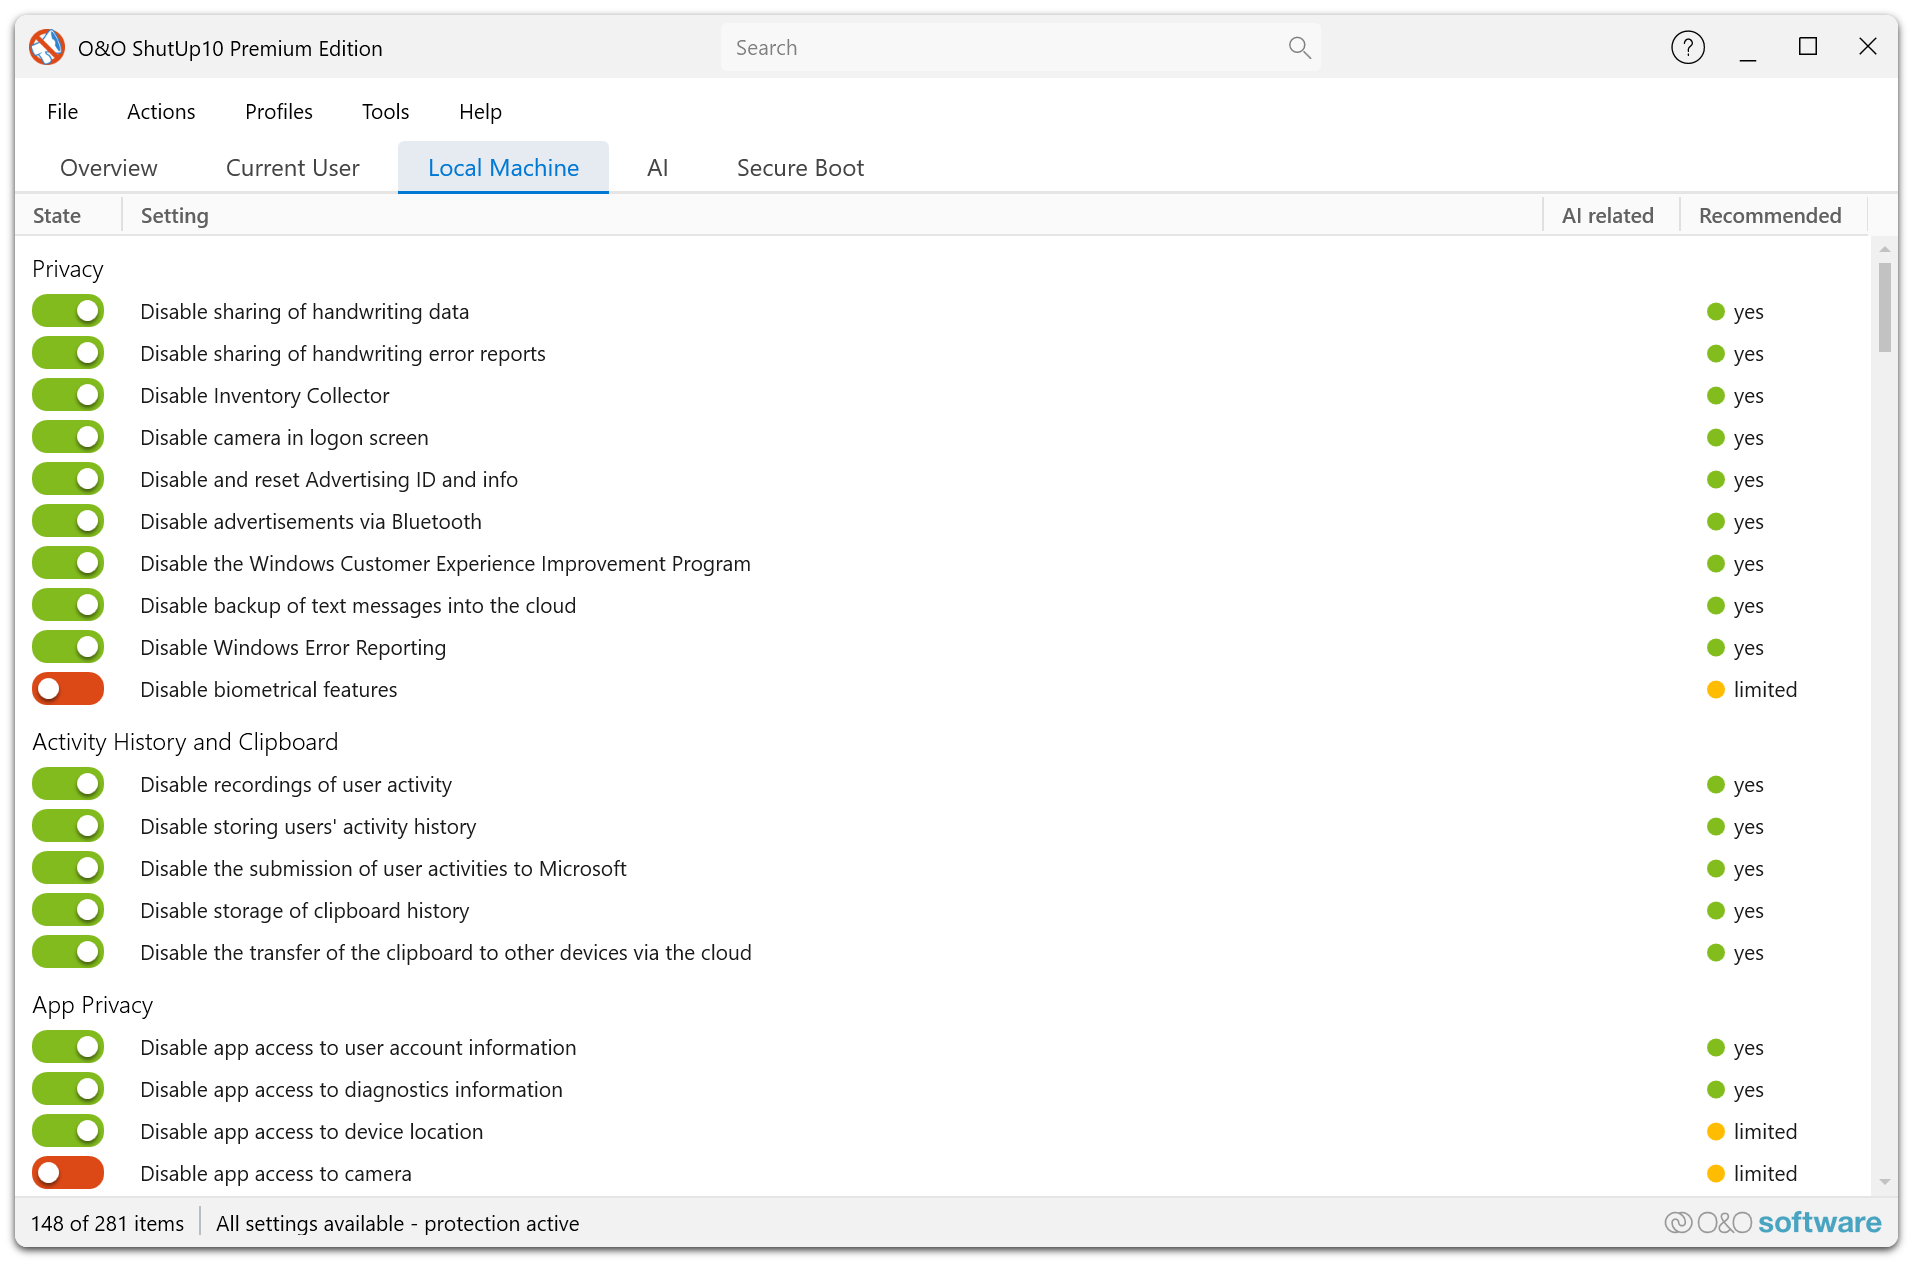This screenshot has height=1262, width=1913.
Task: Toggle Disable Inventory Collector switch
Action: click(68, 395)
